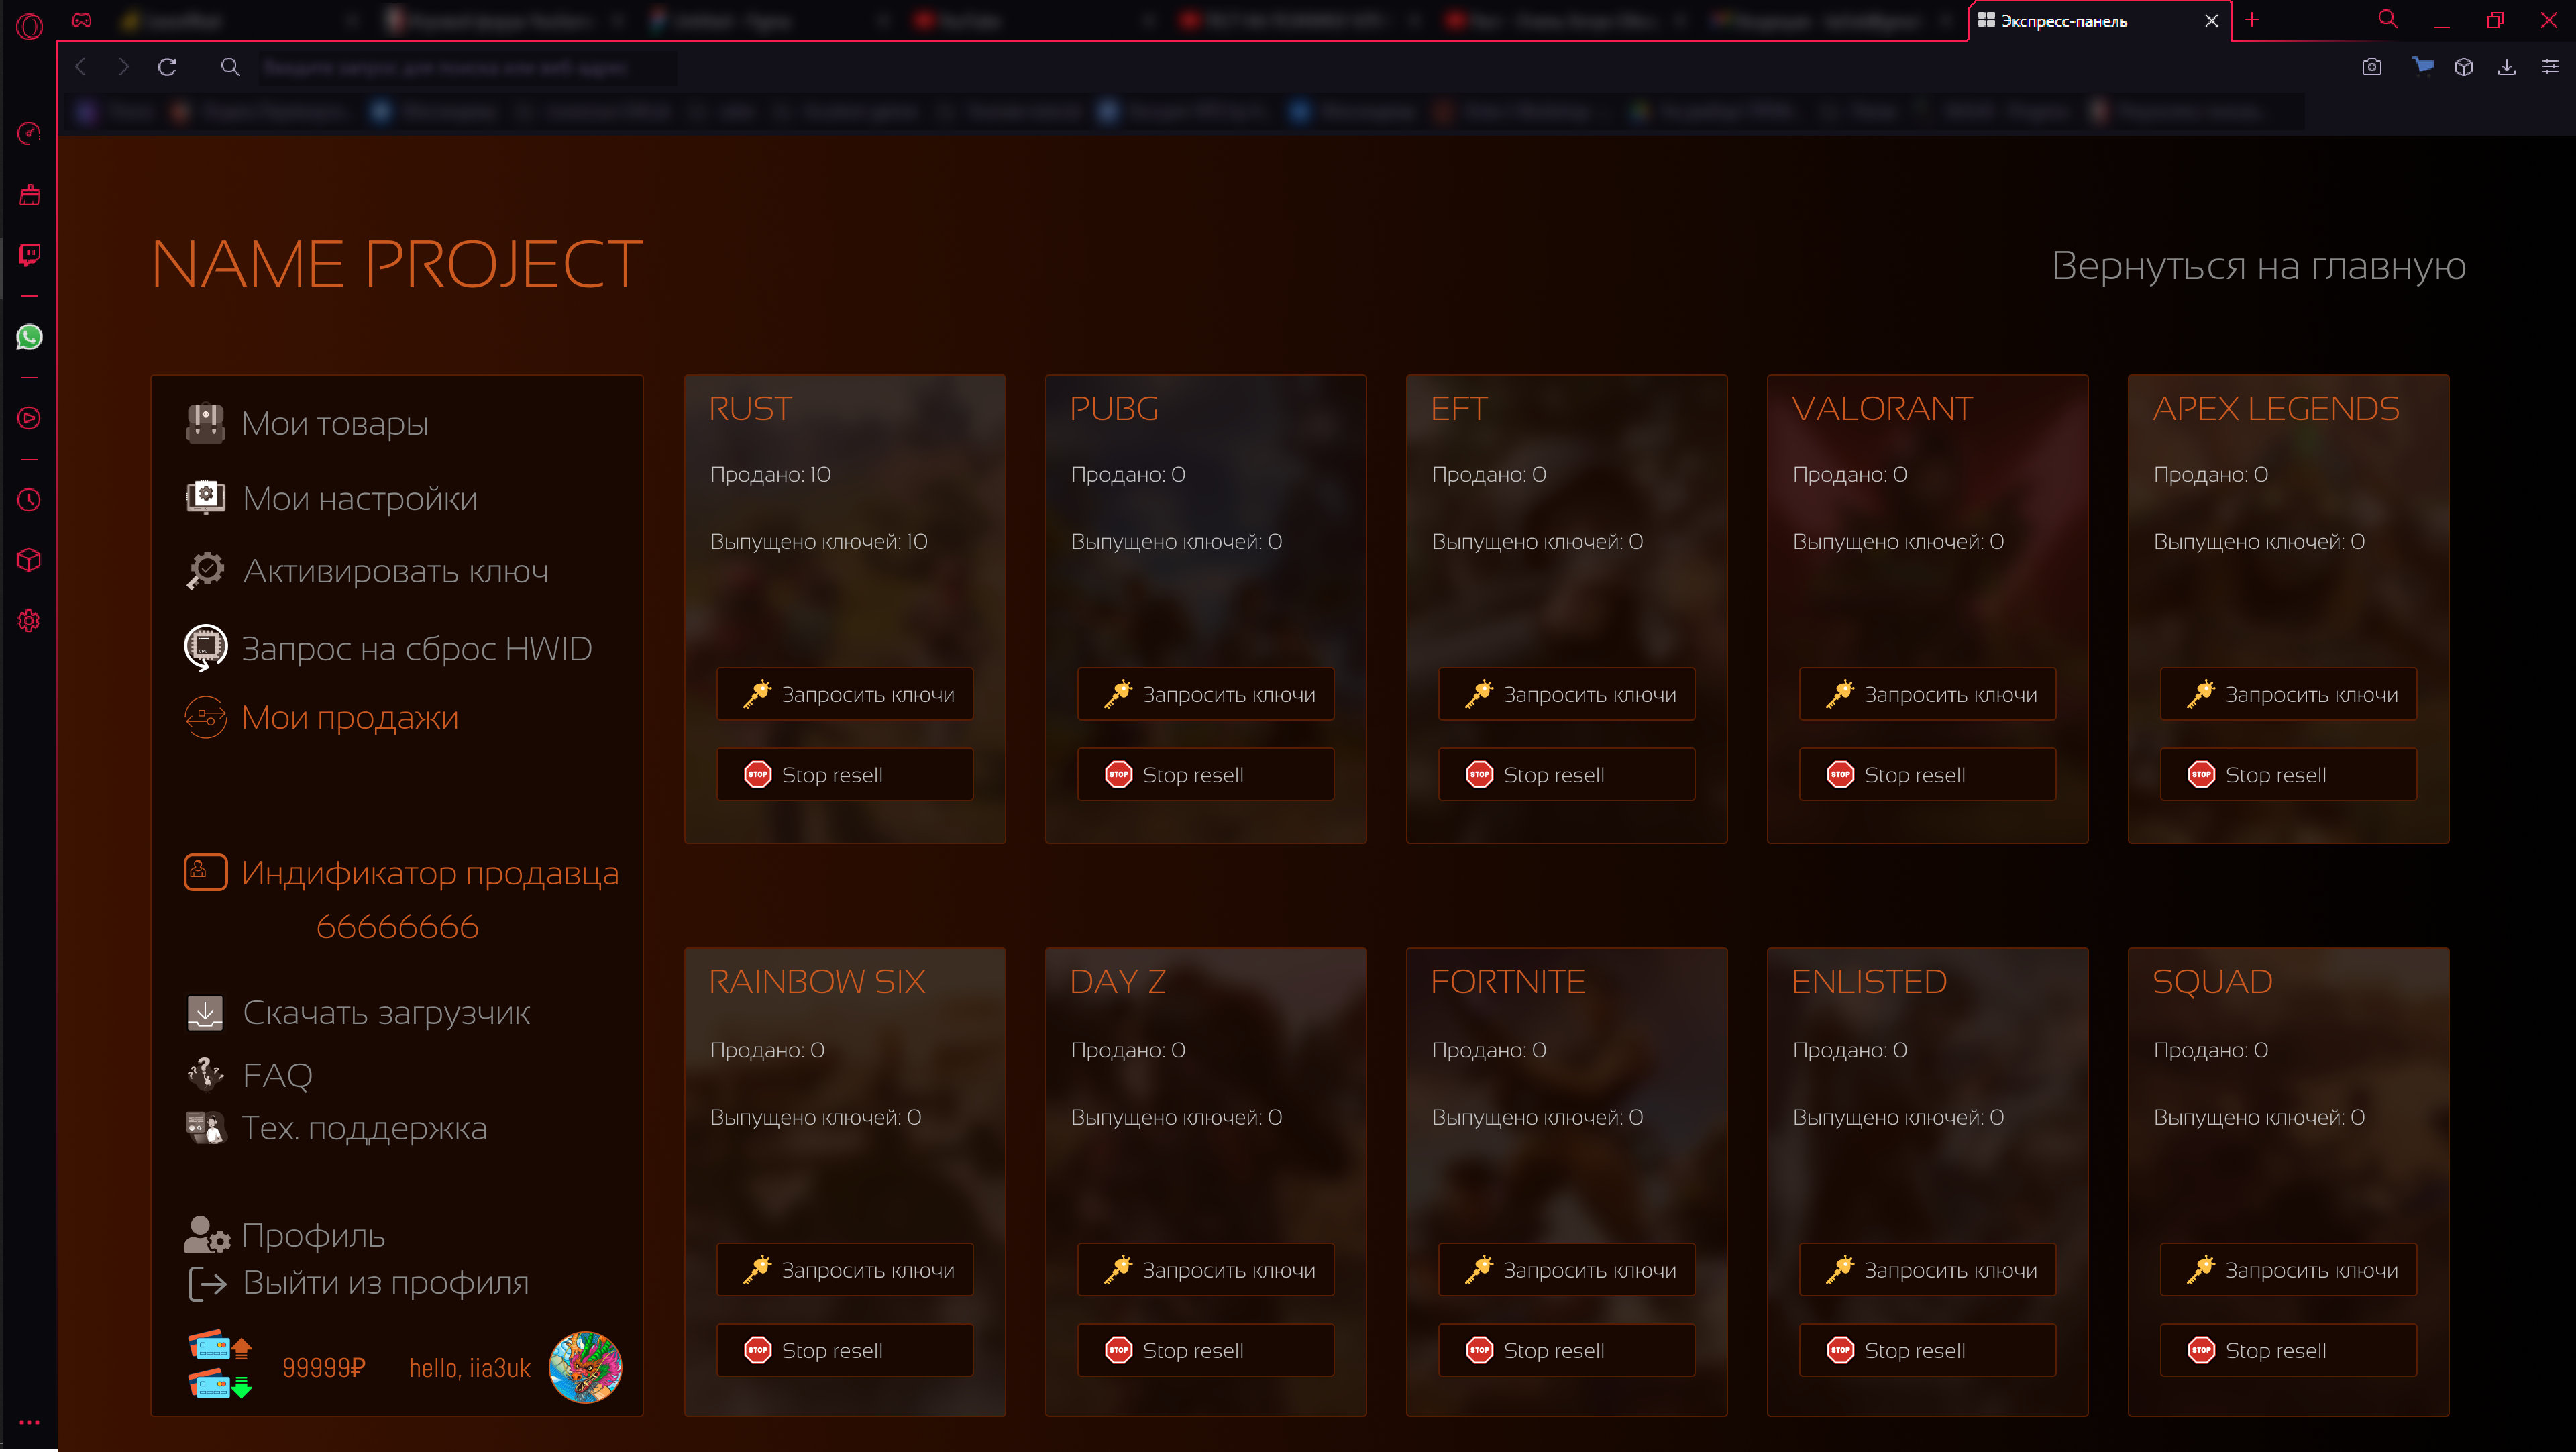Select Активировать ключ in the menu
2576x1452 pixels.
click(x=367, y=571)
